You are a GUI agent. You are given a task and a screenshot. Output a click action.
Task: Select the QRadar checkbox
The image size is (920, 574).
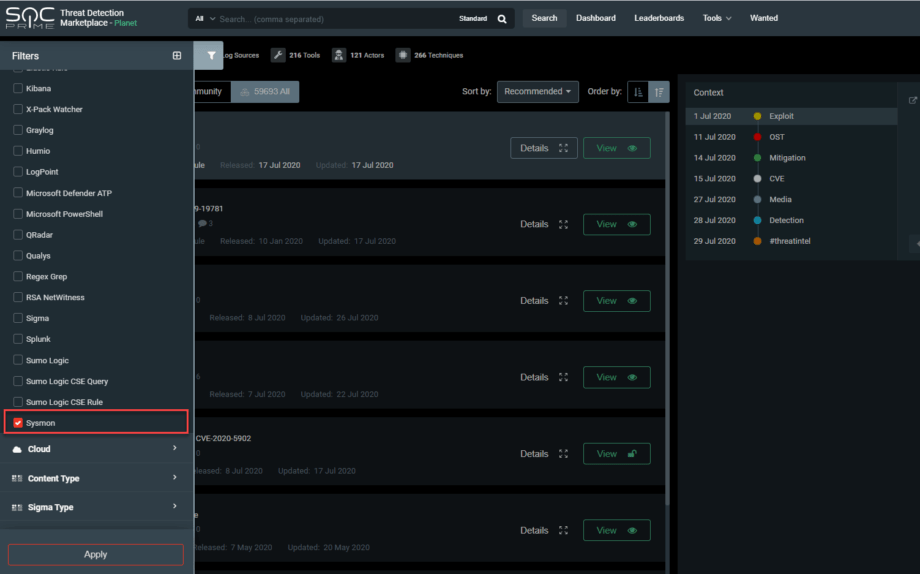[x=18, y=235]
